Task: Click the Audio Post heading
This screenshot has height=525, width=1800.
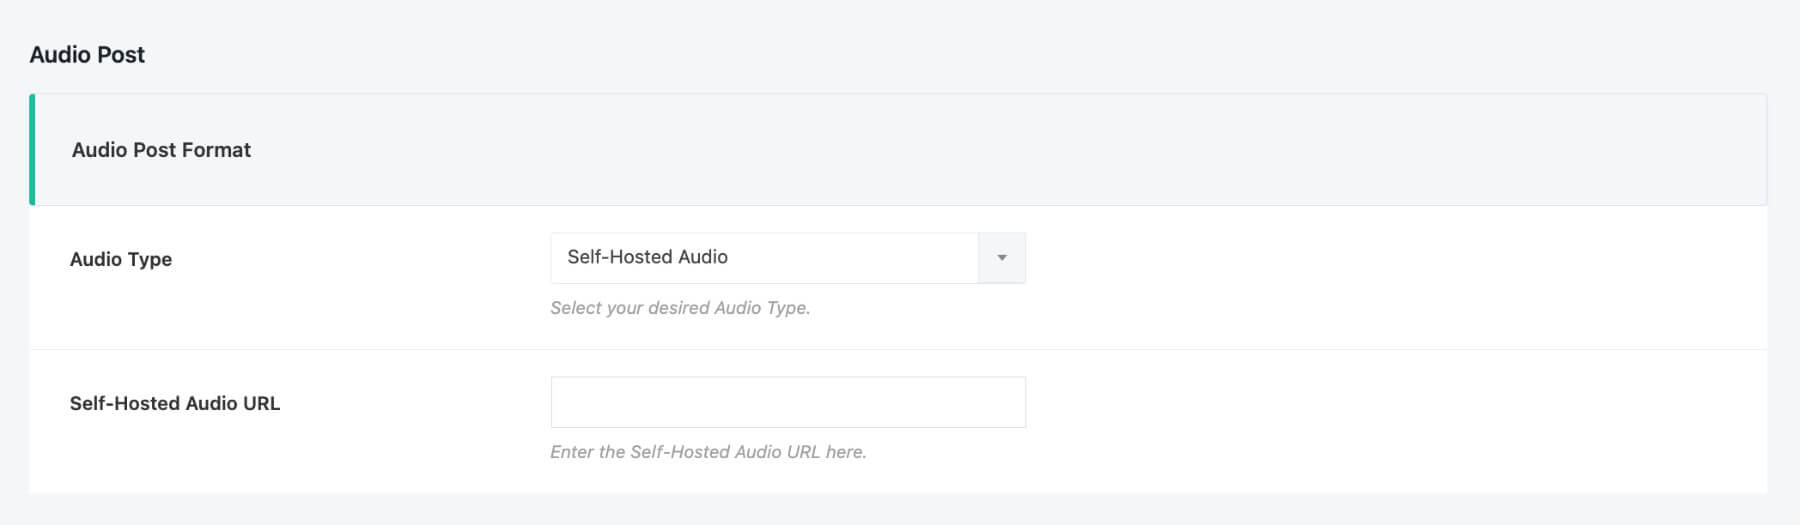Action: pyautogui.click(x=87, y=55)
